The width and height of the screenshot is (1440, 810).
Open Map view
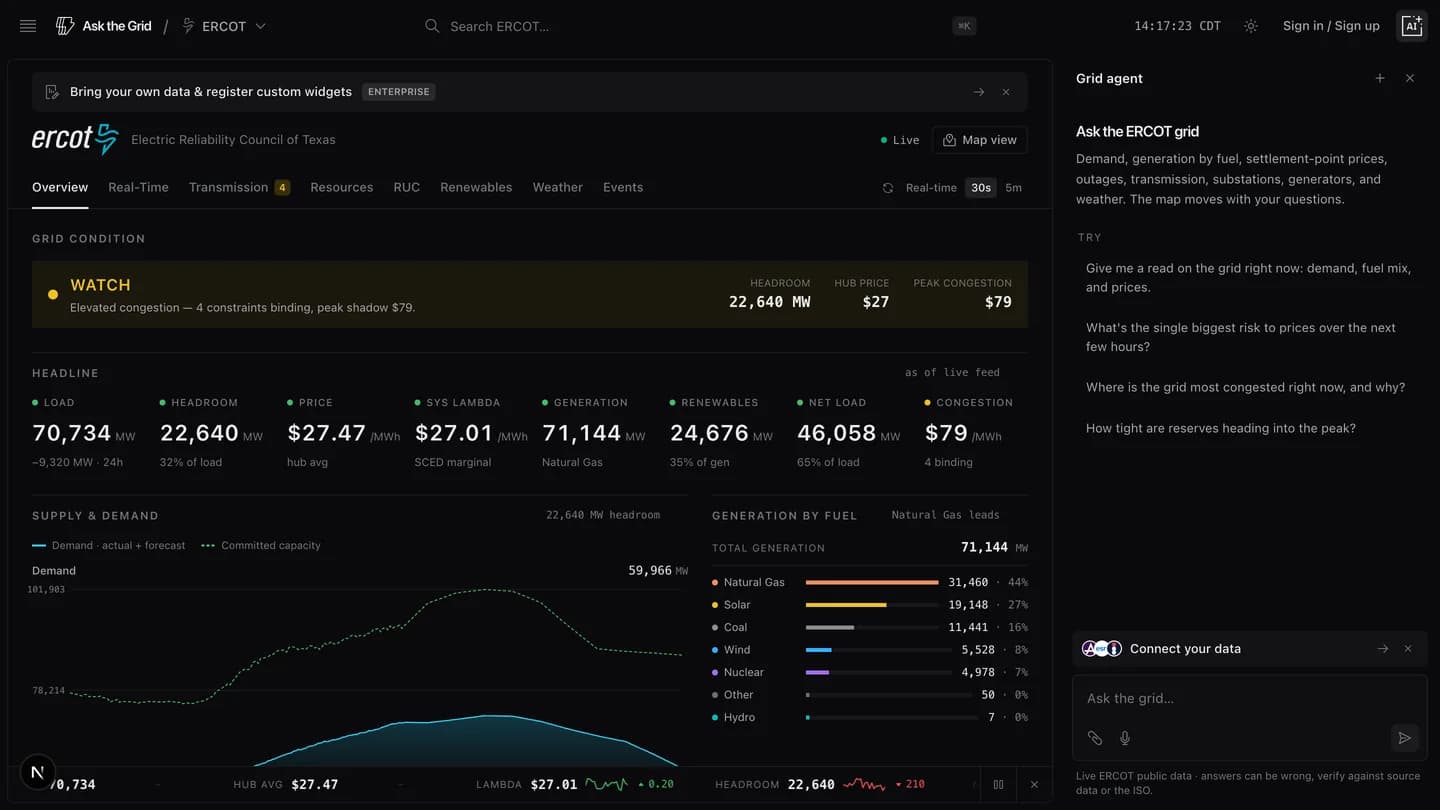pyautogui.click(x=980, y=140)
